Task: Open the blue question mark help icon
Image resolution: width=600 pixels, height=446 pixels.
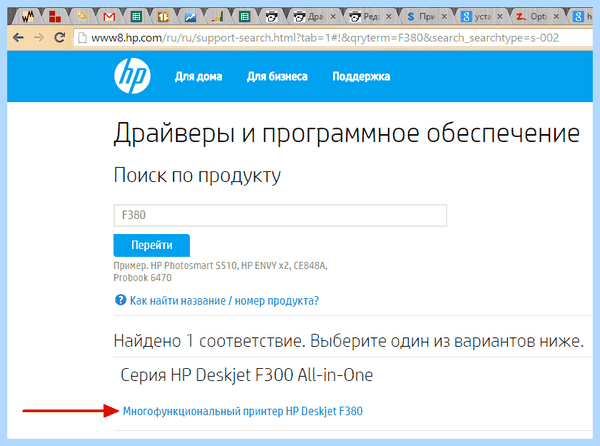Action: click(121, 300)
